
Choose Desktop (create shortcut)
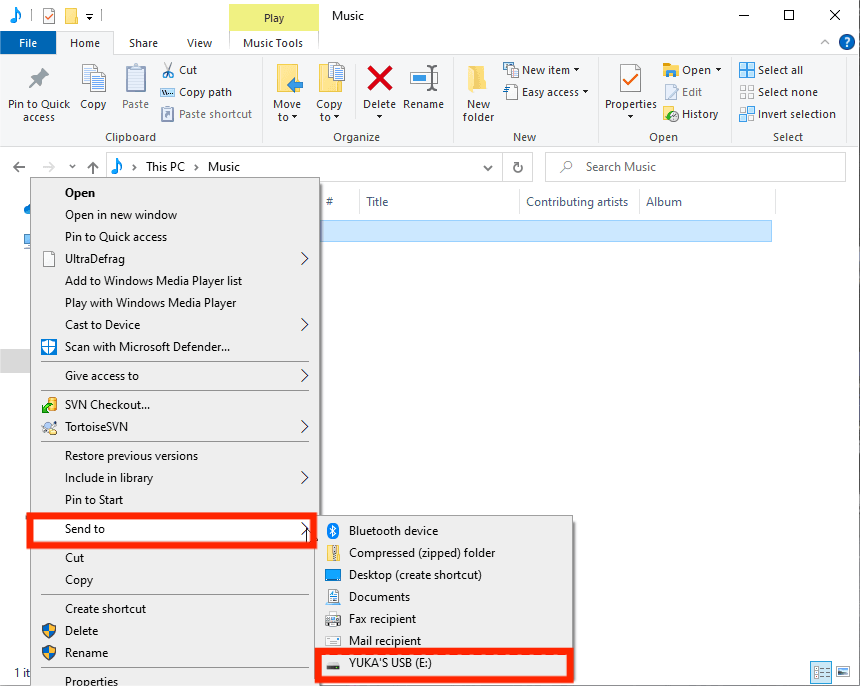[x=444, y=575]
